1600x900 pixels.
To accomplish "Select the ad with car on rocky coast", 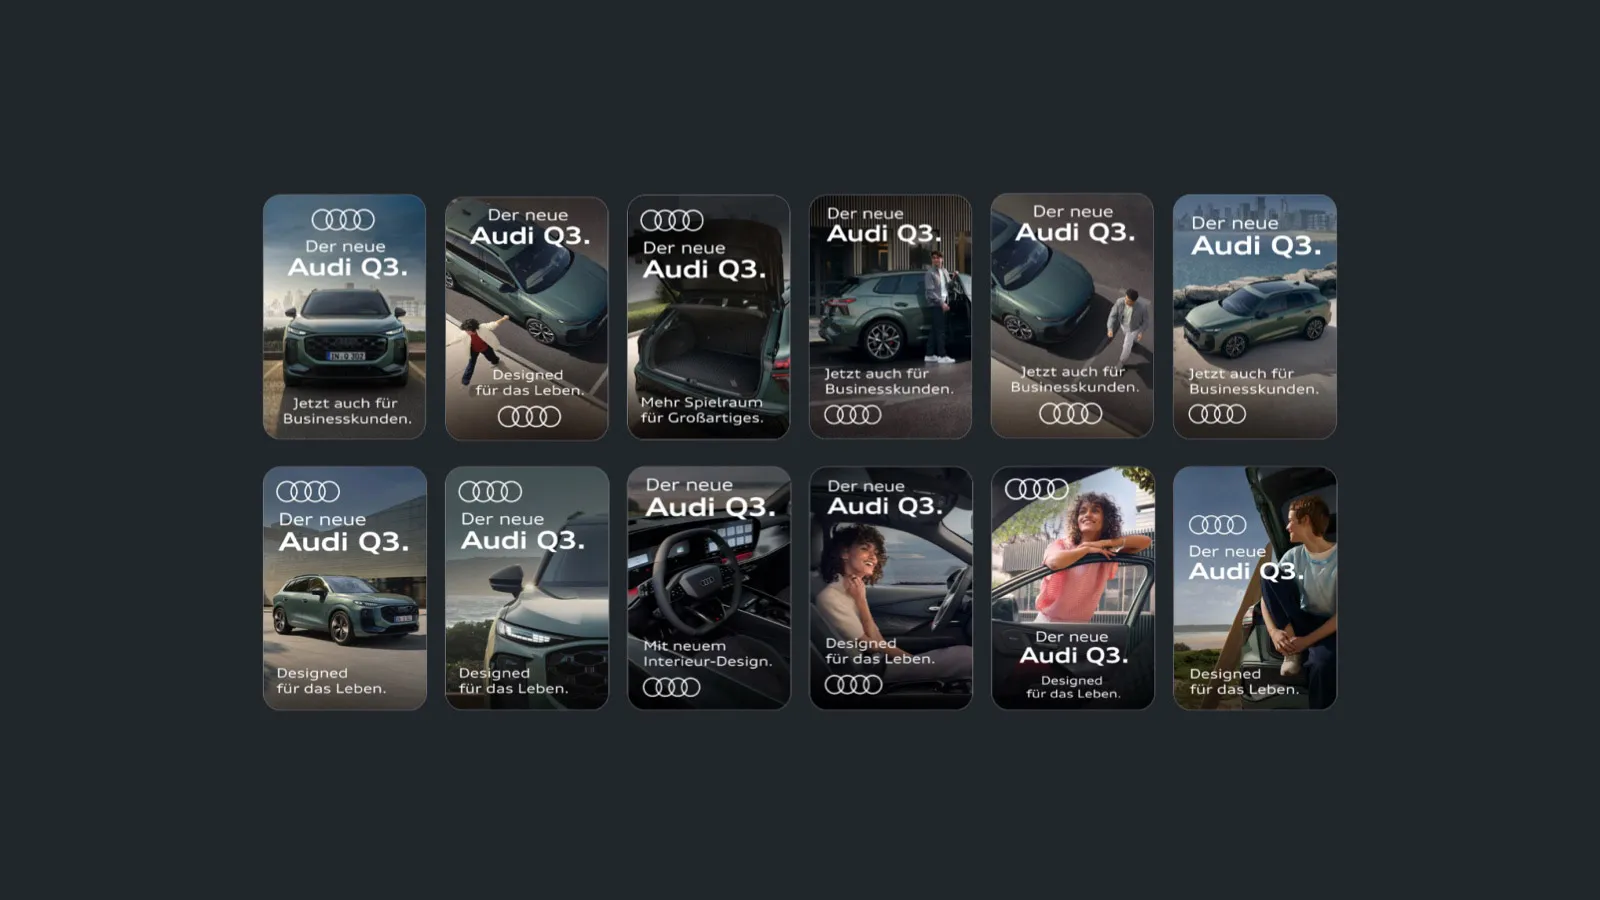I will [x=1254, y=317].
